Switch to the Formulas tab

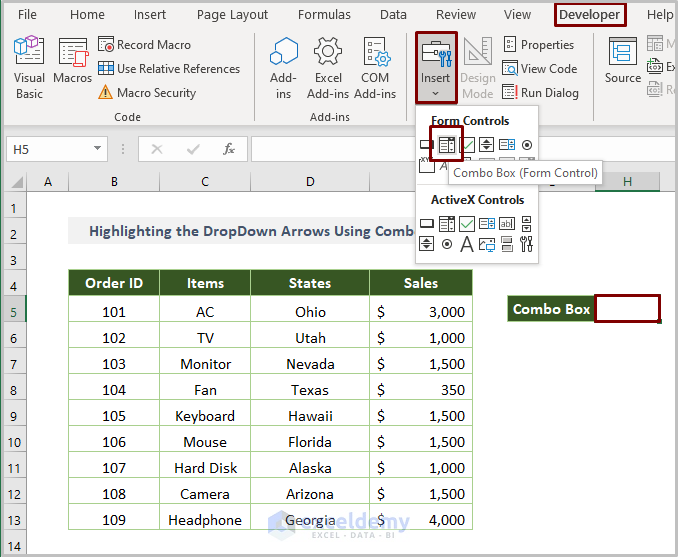click(323, 15)
